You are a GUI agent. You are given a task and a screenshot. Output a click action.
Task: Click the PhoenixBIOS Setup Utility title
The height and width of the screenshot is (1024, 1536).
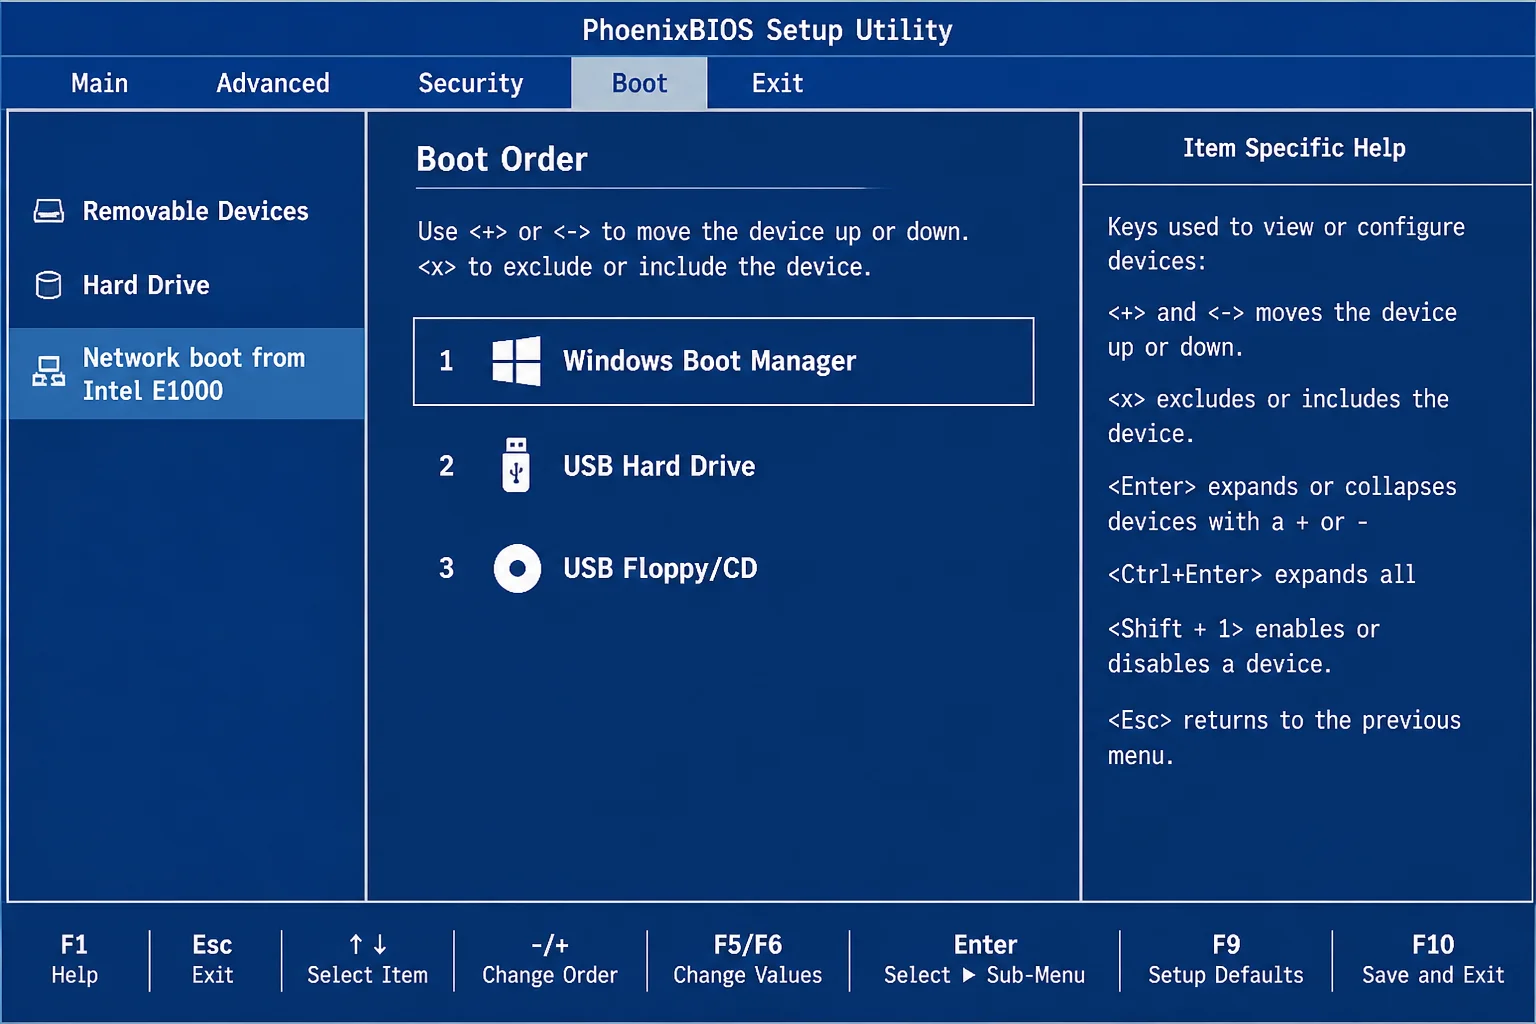(x=767, y=30)
